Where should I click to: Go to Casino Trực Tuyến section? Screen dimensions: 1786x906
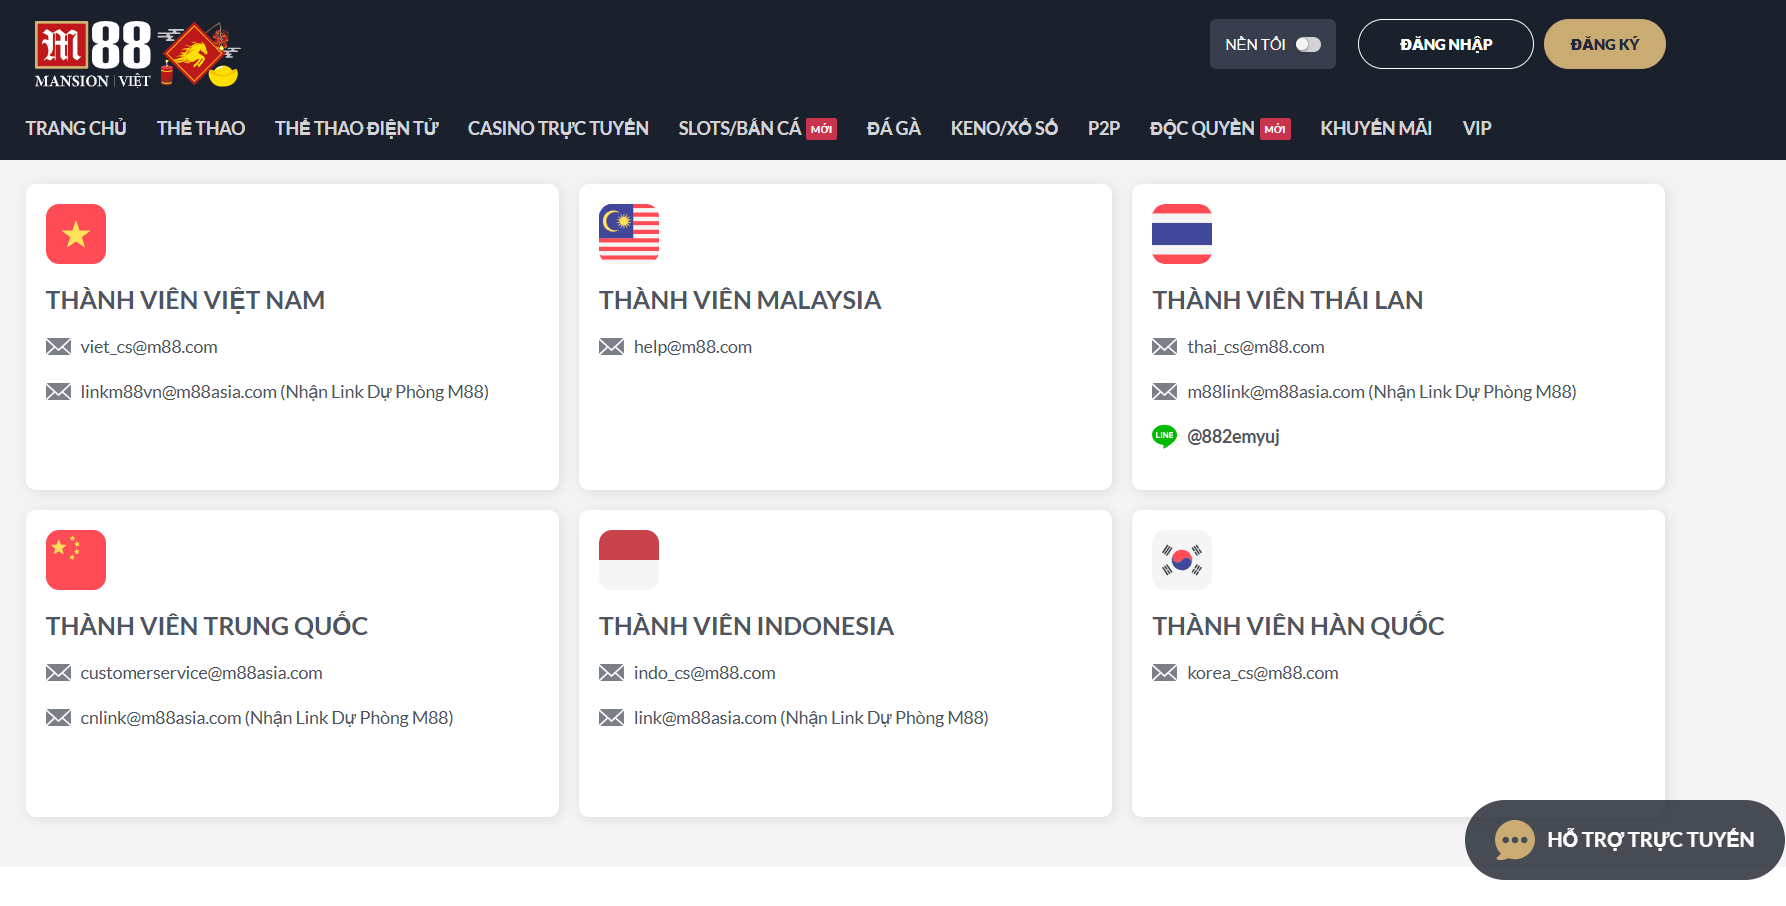tap(558, 128)
